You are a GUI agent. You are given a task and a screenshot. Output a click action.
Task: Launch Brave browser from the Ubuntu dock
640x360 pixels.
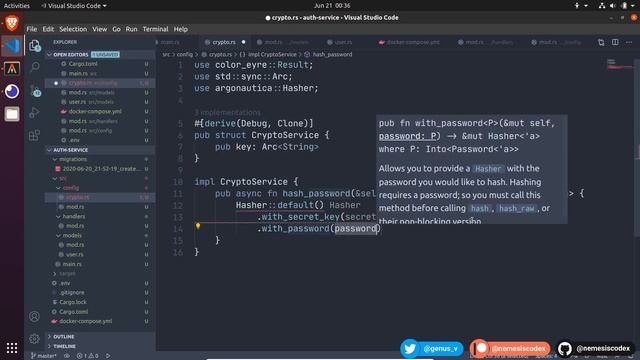(x=12, y=23)
